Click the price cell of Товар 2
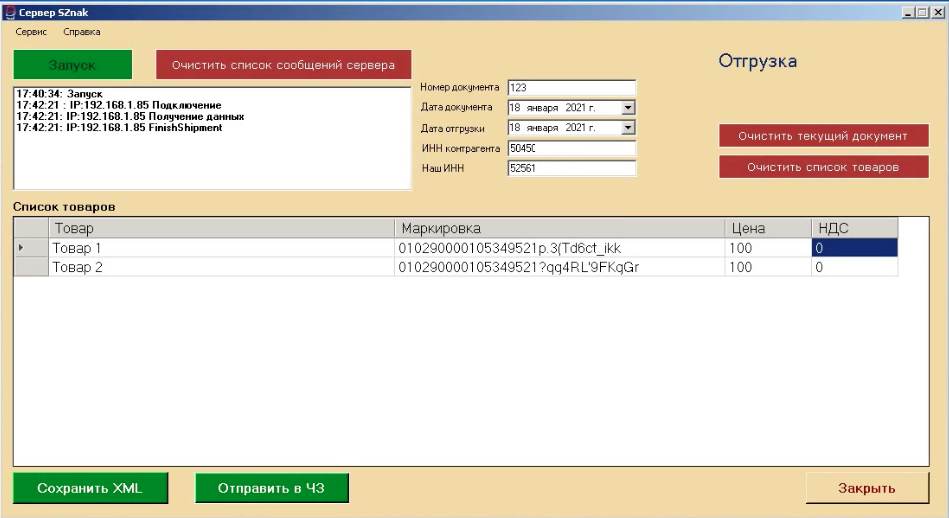Viewport: 949px width, 518px height. (768, 267)
